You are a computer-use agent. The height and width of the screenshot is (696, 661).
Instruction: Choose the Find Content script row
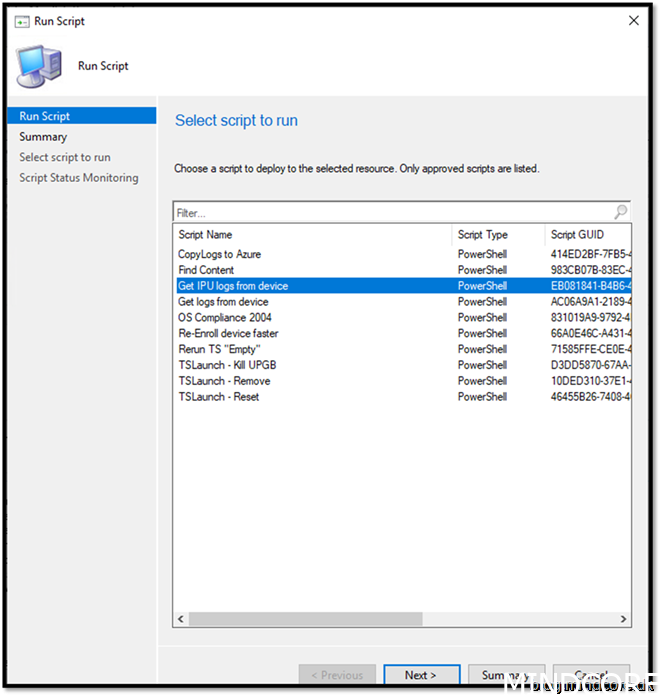pyautogui.click(x=206, y=270)
